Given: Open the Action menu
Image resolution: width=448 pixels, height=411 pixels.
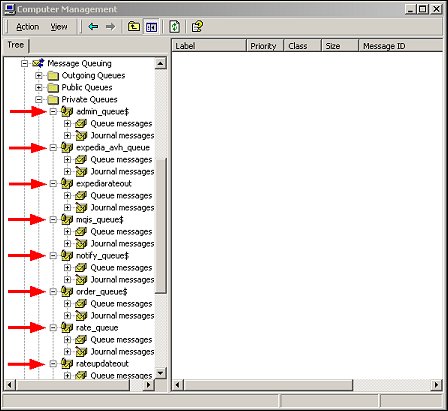Looking at the screenshot, I should pyautogui.click(x=28, y=27).
